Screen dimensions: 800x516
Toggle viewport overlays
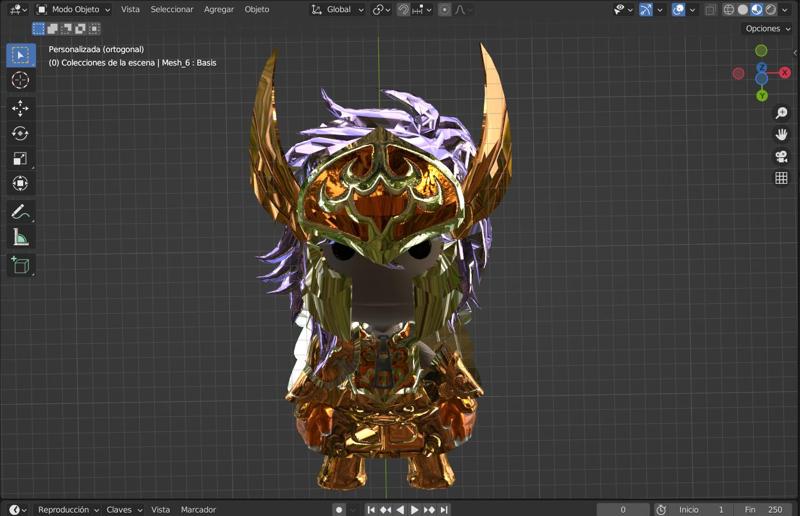678,9
